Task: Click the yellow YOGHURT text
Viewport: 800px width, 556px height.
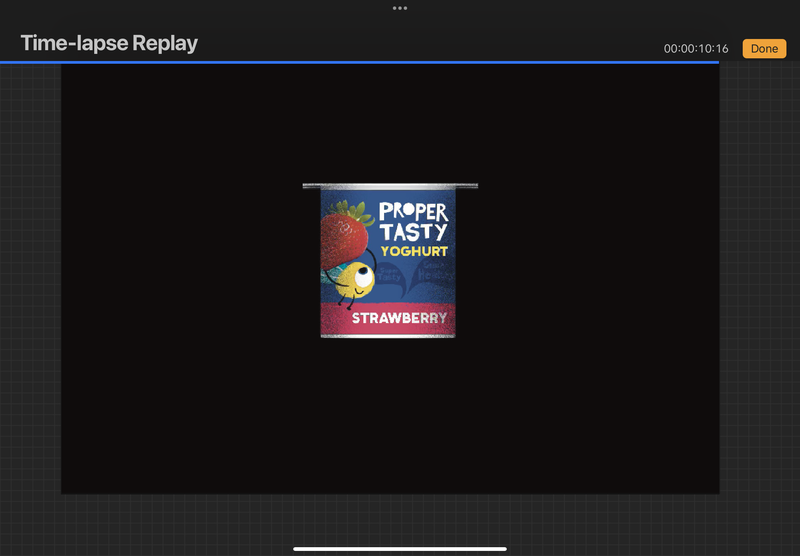Action: (x=414, y=251)
